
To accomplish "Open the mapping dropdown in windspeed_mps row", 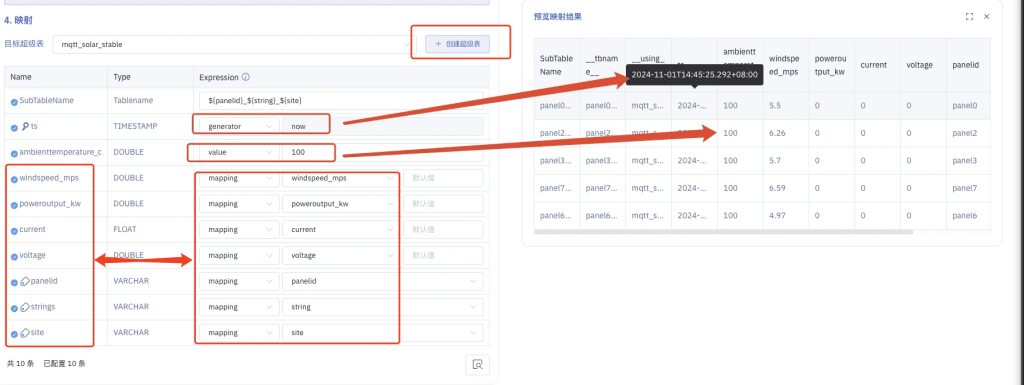I will [x=239, y=178].
